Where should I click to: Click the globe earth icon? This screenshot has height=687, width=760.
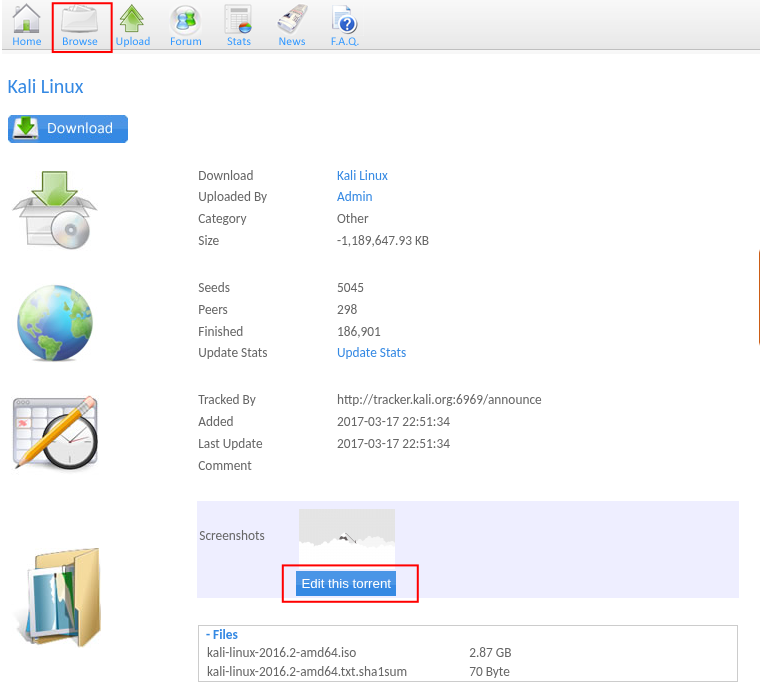(55, 323)
